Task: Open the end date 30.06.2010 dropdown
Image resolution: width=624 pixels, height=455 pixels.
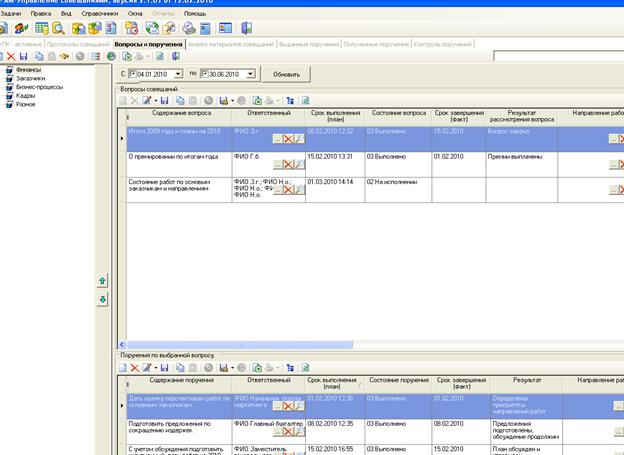Action: [x=250, y=74]
